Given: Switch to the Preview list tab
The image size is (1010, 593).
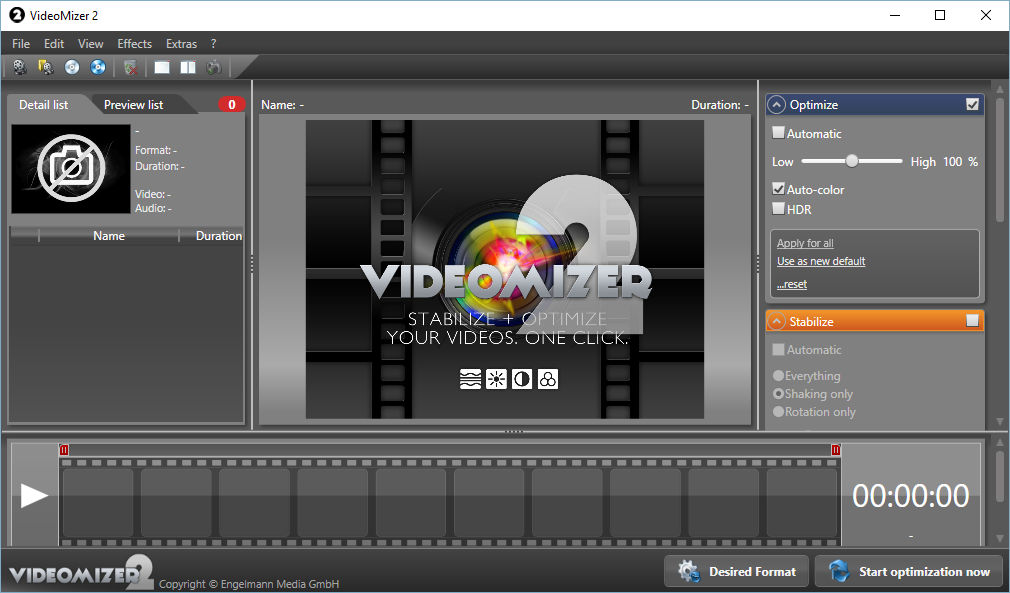Looking at the screenshot, I should pos(134,105).
